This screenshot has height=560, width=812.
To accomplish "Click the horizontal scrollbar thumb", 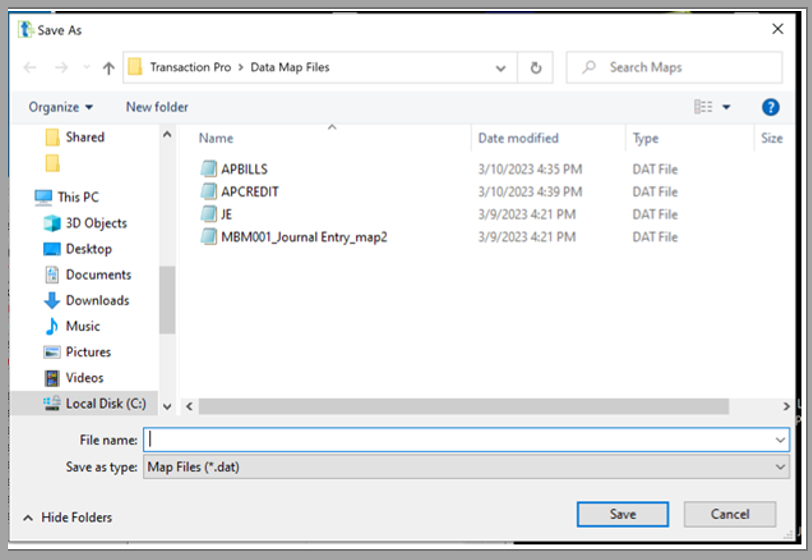I will [x=463, y=407].
